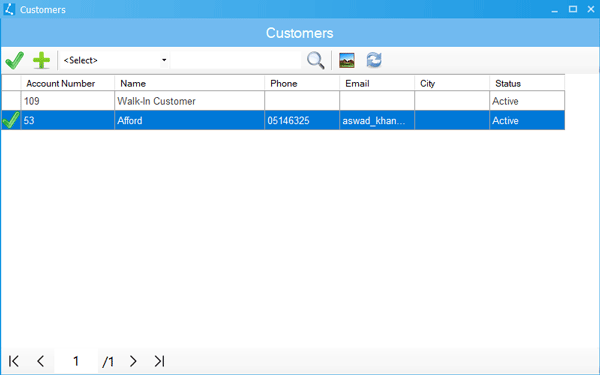Click Active status in Afford row
Viewport: 600px width, 375px height.
coord(527,121)
